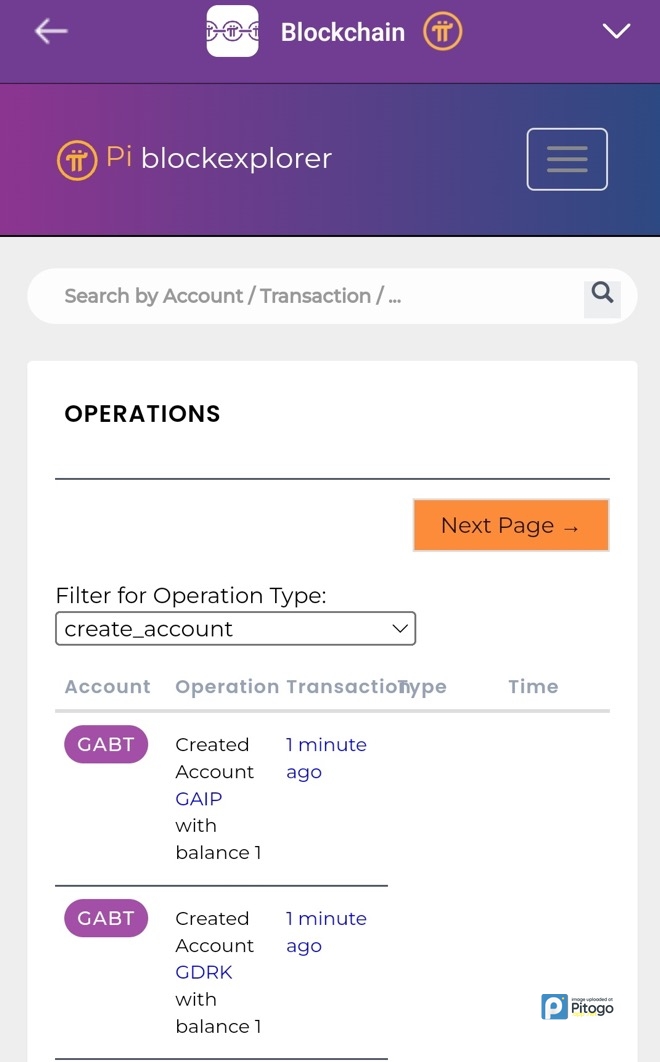The width and height of the screenshot is (660, 1062).
Task: Expand the top-right chevron down menu
Action: point(616,31)
